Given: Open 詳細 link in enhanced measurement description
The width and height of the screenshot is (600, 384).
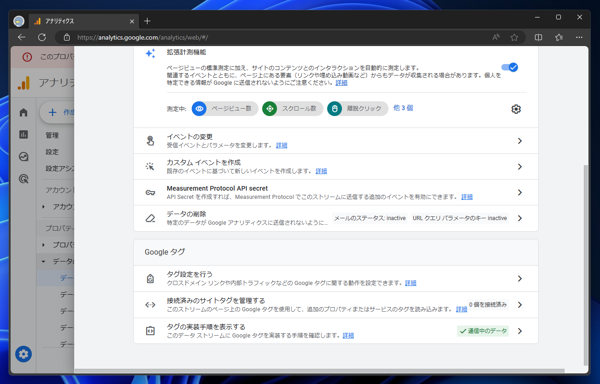Looking at the screenshot, I should pyautogui.click(x=341, y=83).
